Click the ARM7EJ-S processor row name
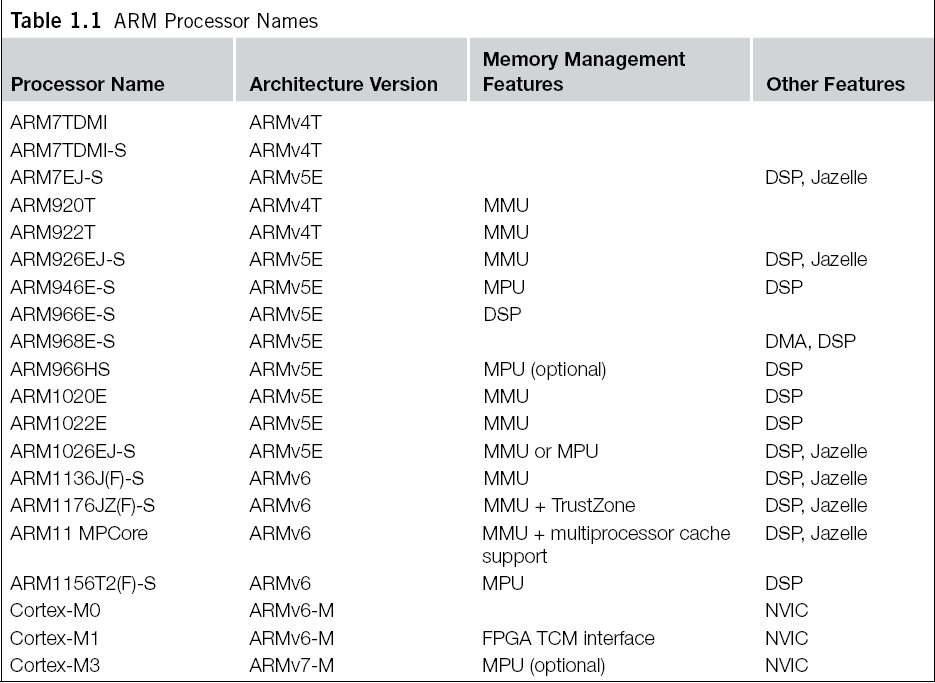This screenshot has width=935, height=683. [60, 178]
